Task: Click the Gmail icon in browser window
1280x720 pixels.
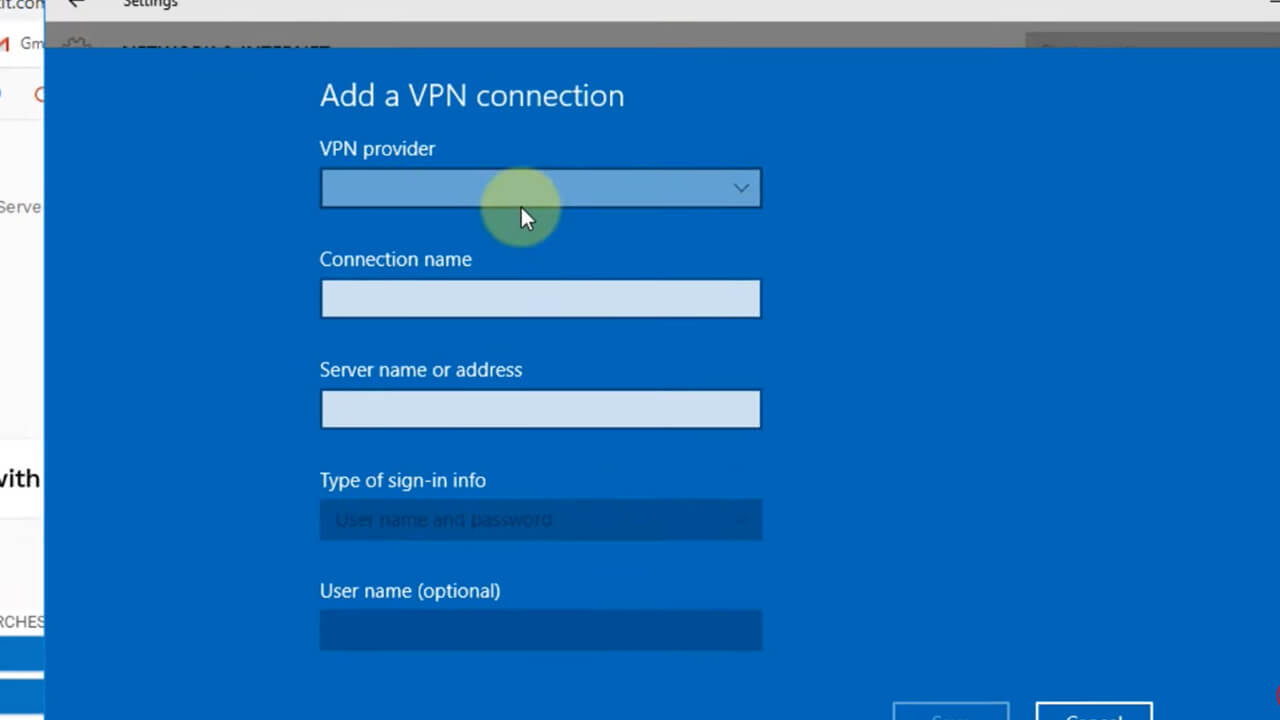Action: coord(5,44)
